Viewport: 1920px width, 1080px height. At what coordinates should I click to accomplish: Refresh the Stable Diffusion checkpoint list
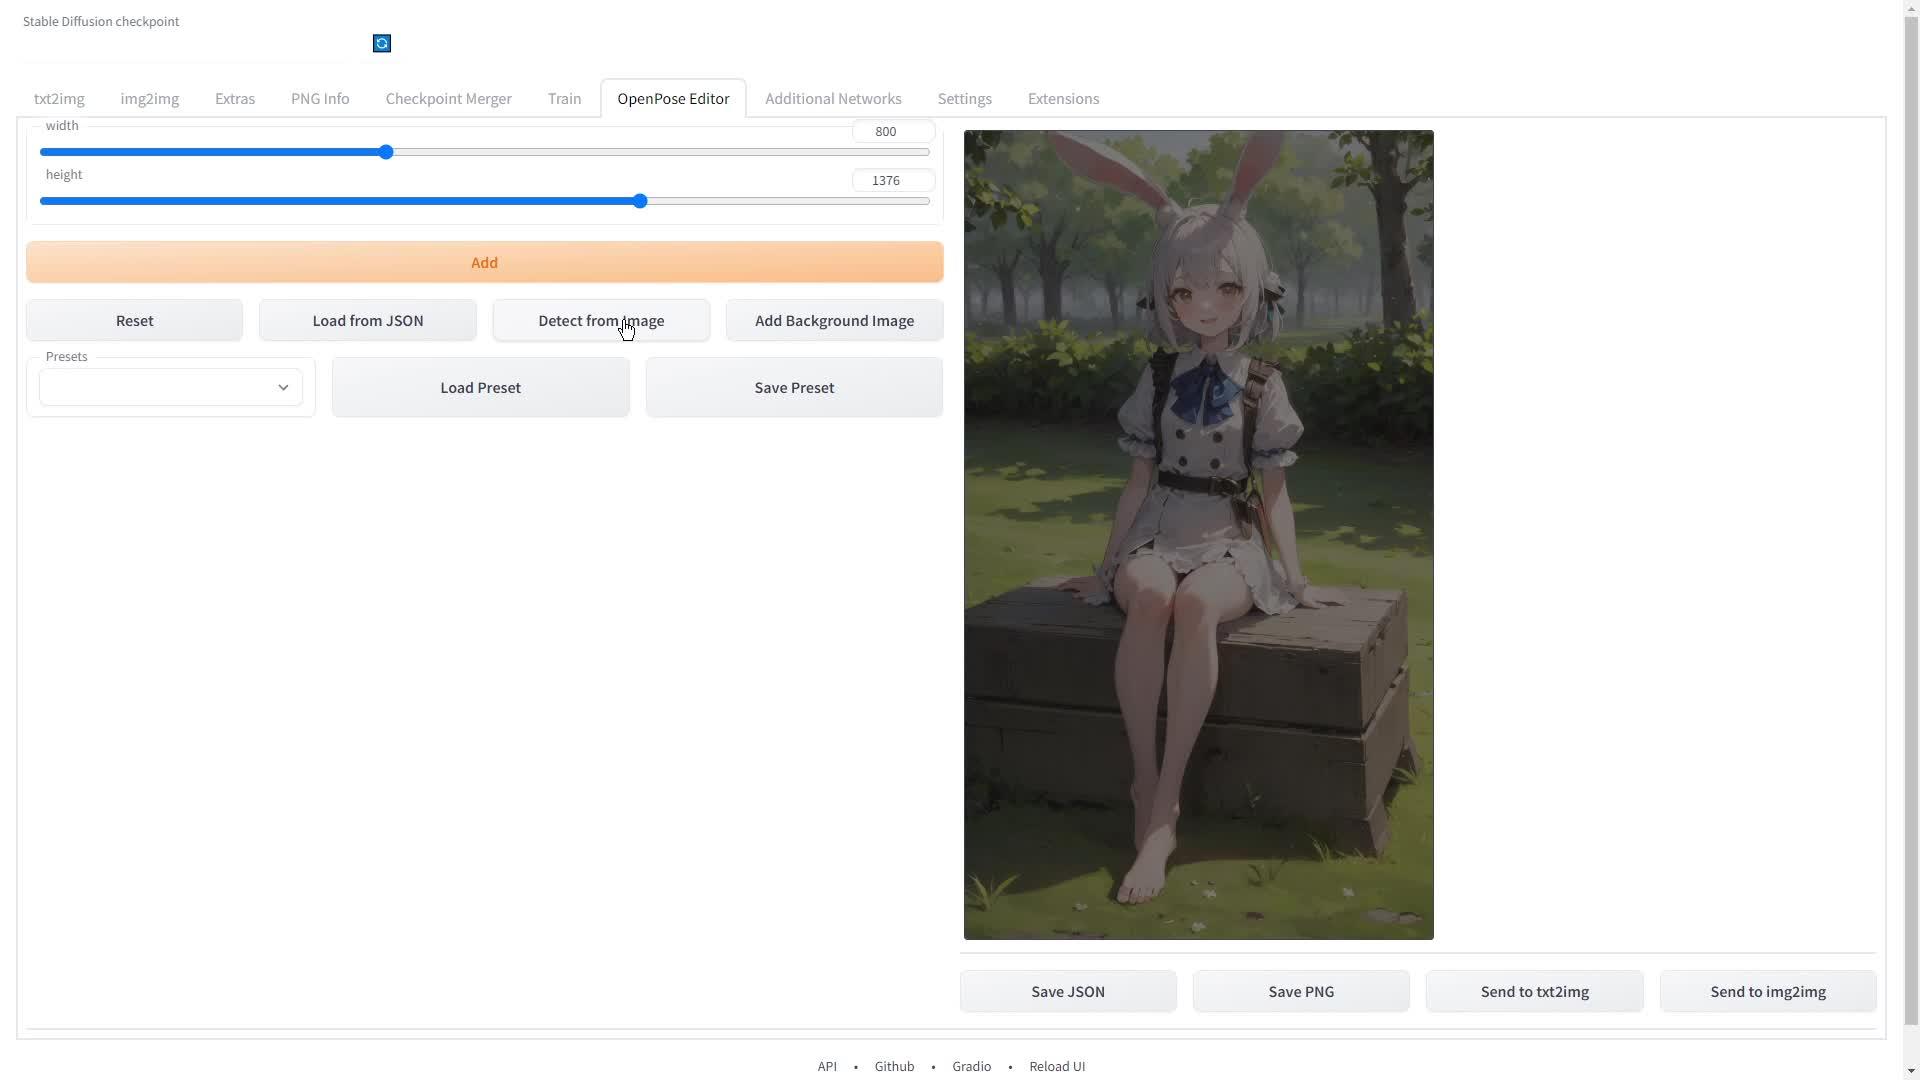pyautogui.click(x=381, y=43)
